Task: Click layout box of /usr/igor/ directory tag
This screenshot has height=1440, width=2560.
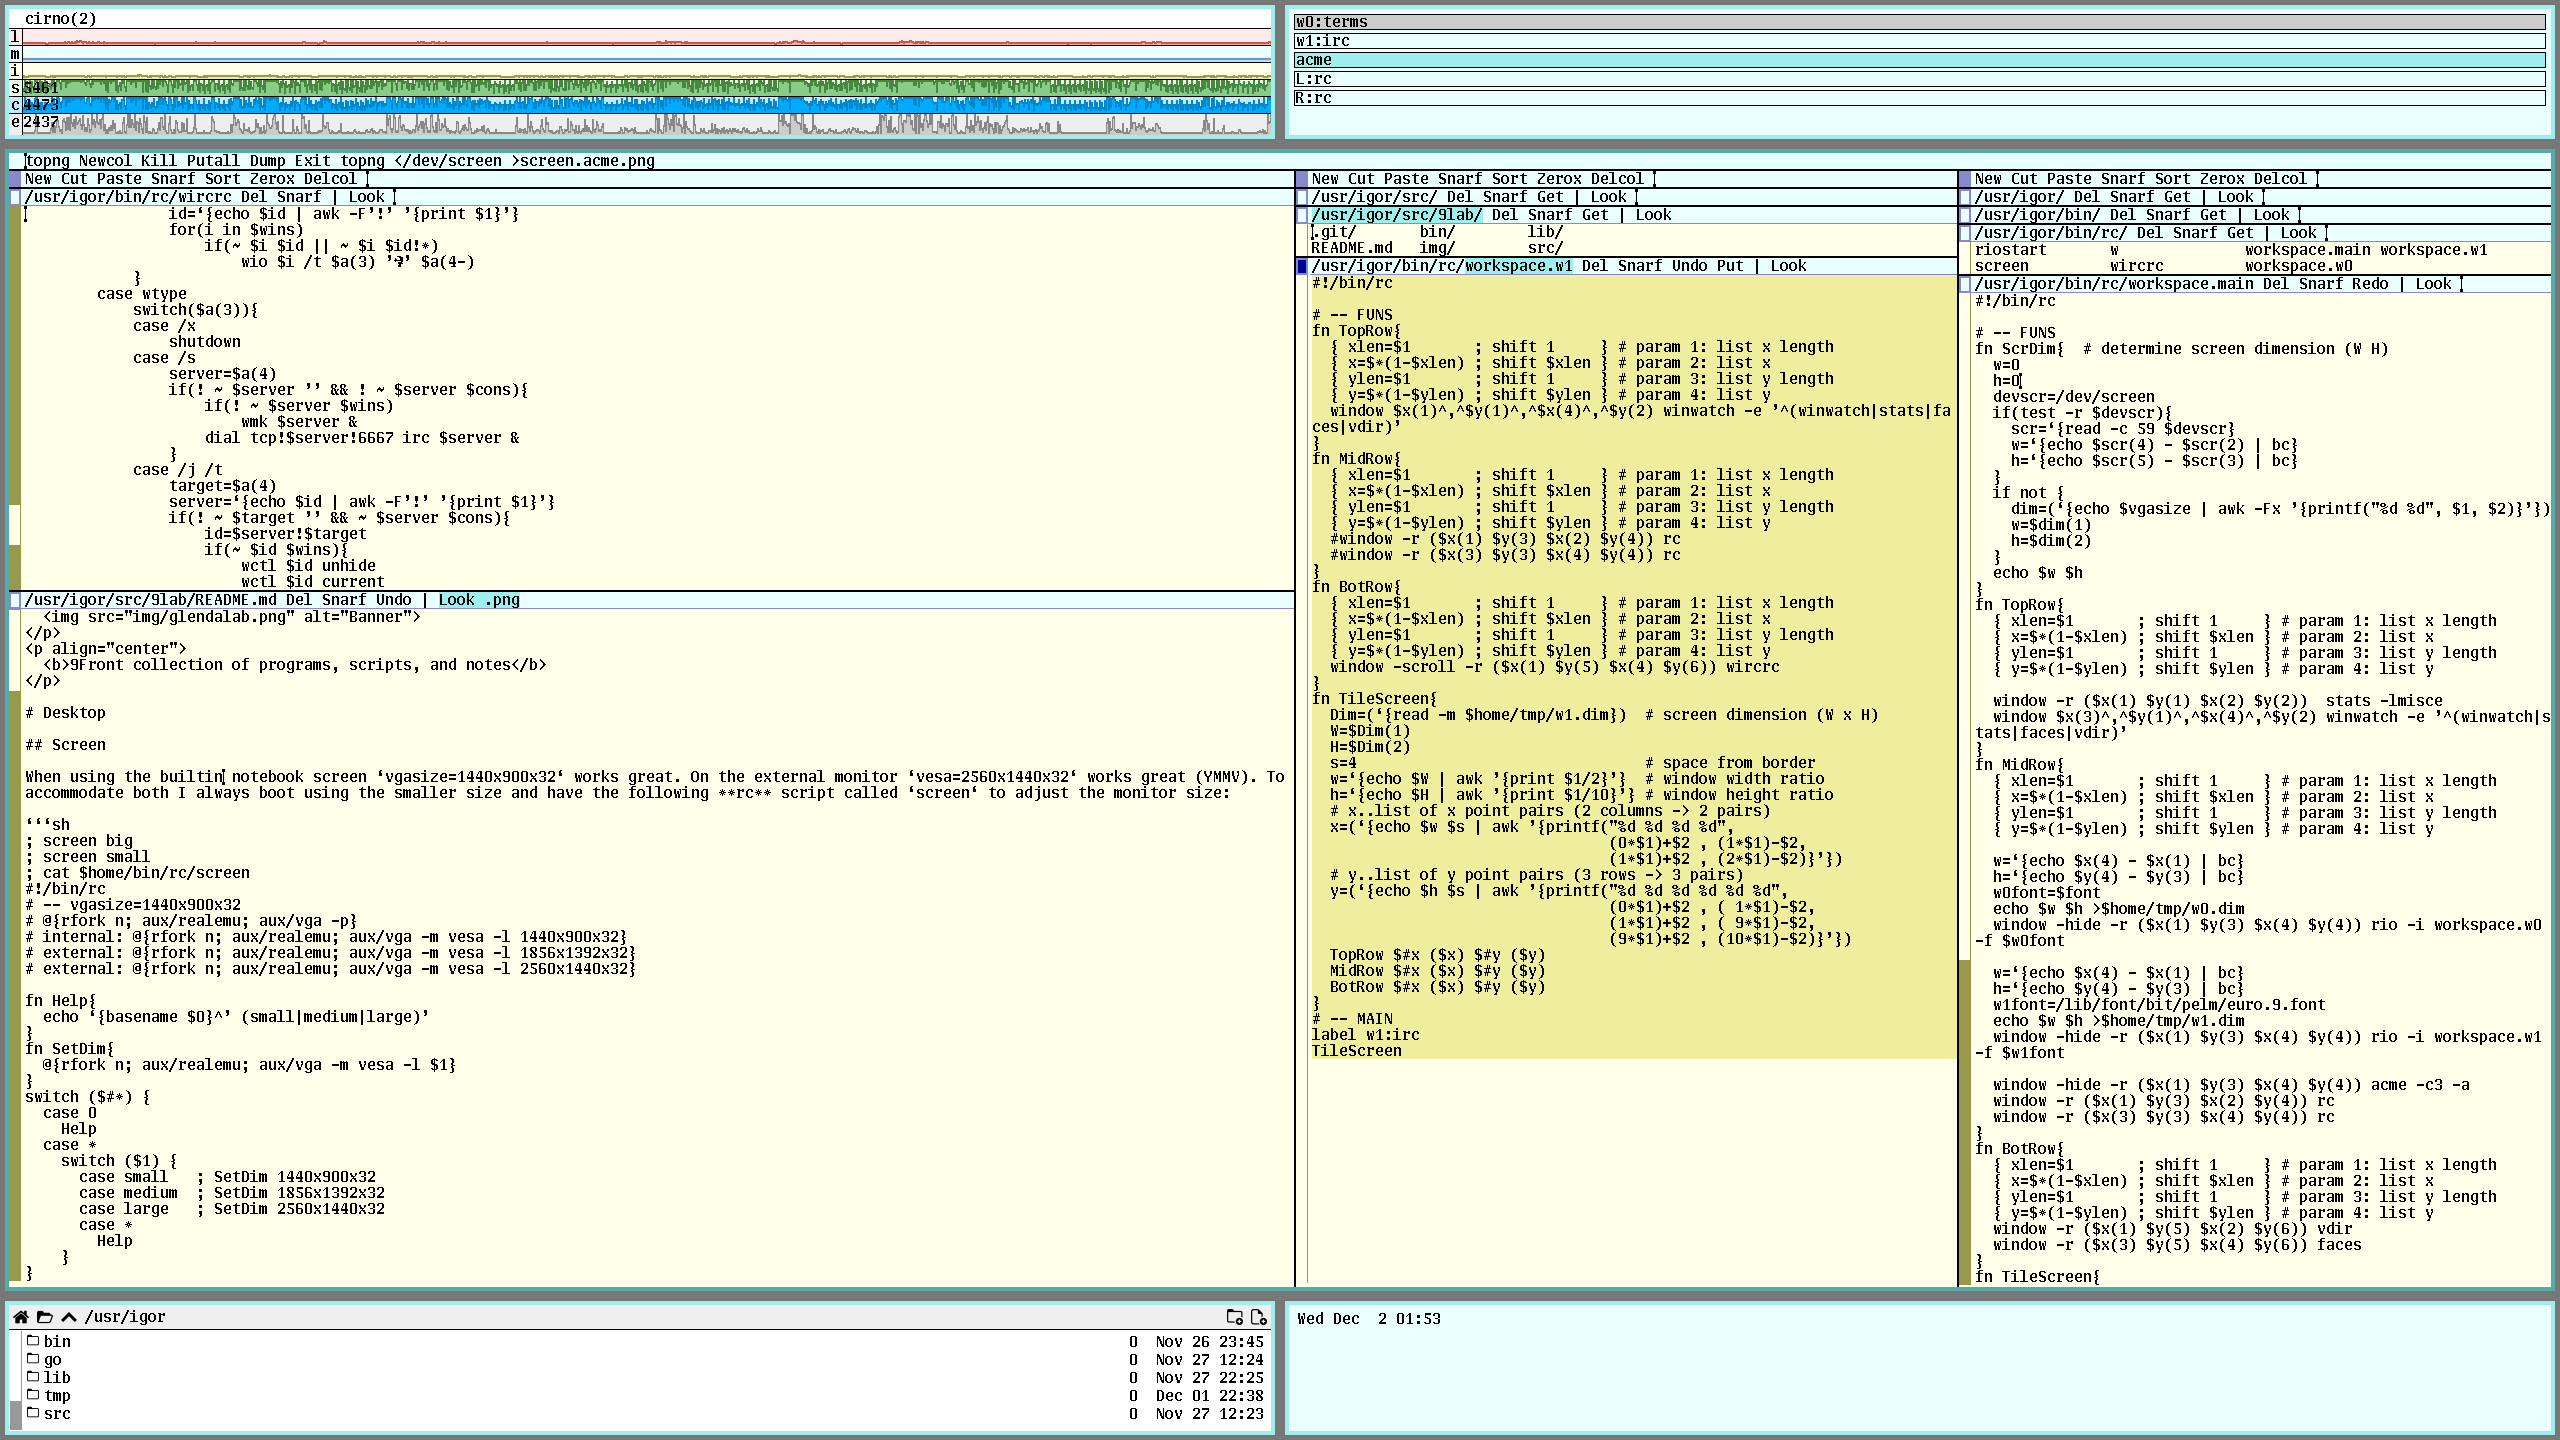Action: click(x=1965, y=197)
